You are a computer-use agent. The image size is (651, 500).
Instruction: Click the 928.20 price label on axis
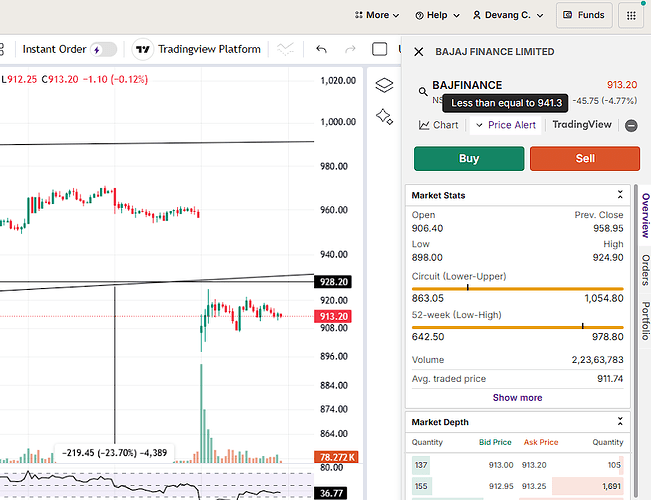(x=333, y=282)
